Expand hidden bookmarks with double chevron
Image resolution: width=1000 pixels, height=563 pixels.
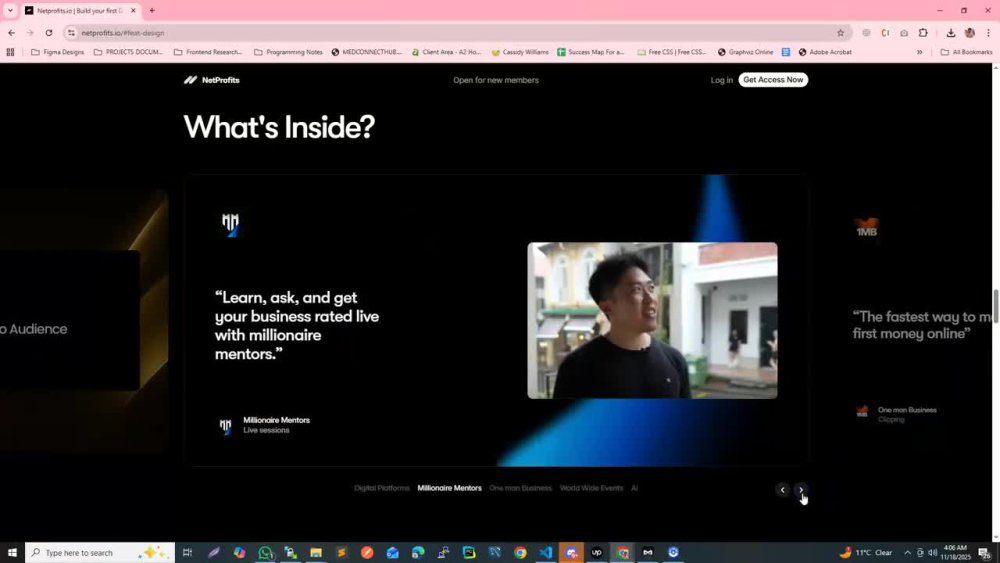click(919, 52)
